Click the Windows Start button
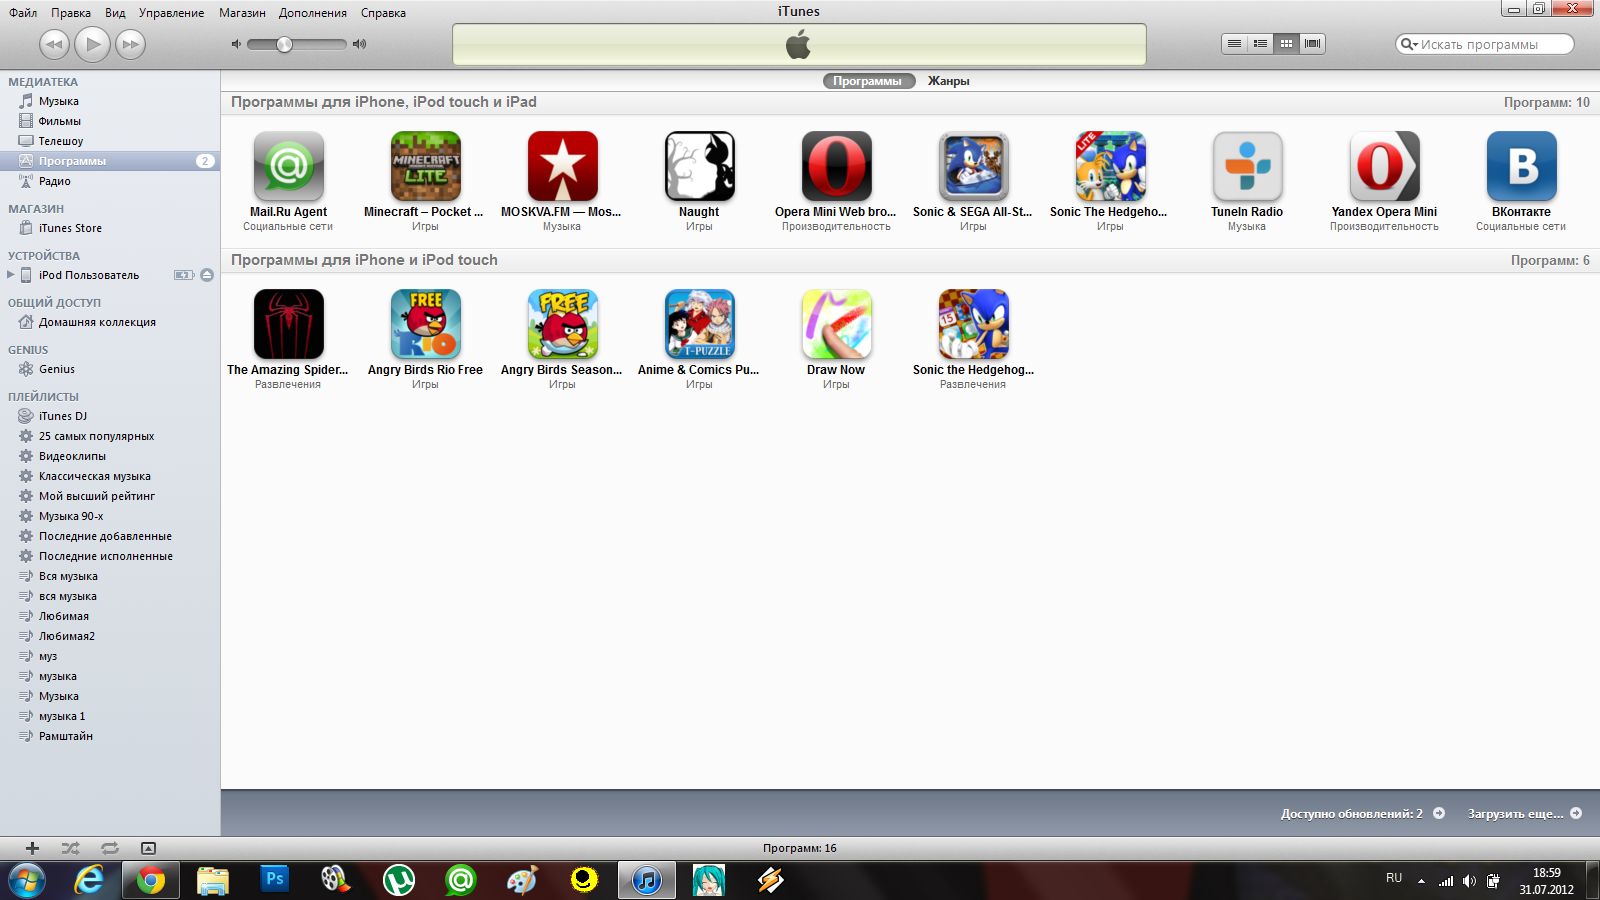 27,881
